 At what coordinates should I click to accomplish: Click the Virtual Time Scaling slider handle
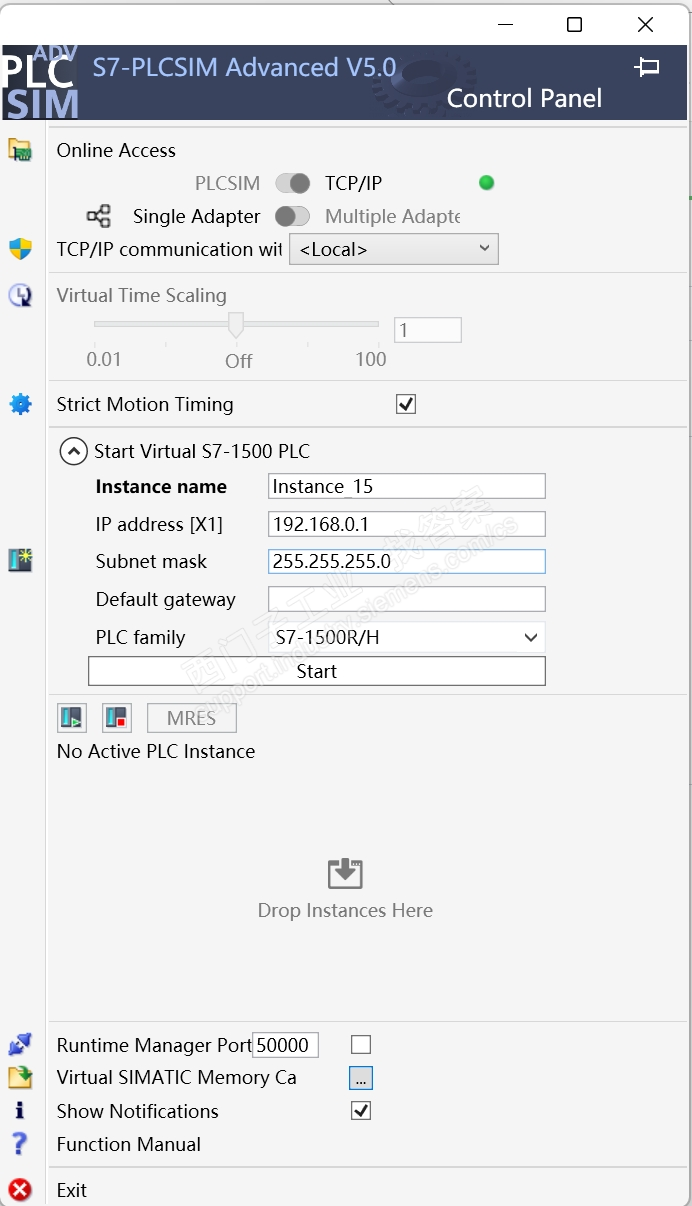point(236,326)
